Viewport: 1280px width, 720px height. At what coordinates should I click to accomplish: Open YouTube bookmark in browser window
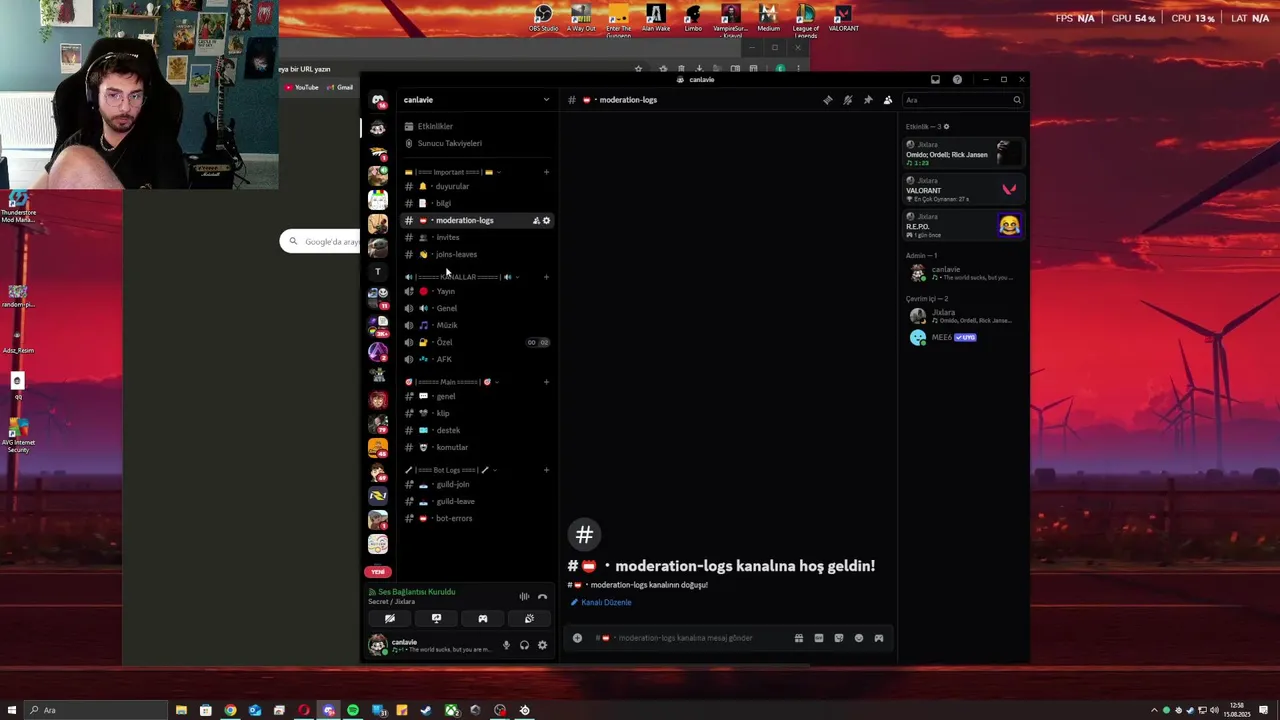pos(302,88)
